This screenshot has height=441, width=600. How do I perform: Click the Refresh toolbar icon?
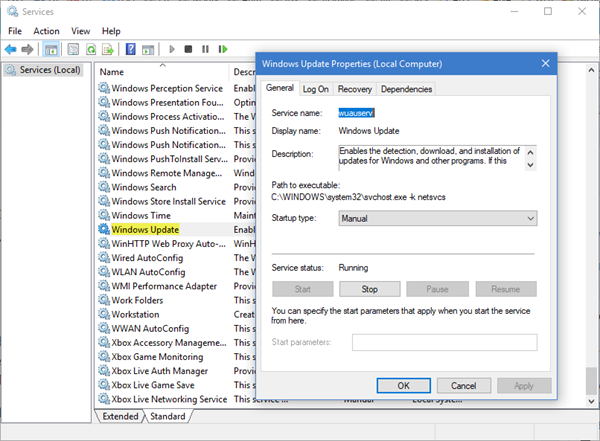coord(90,49)
